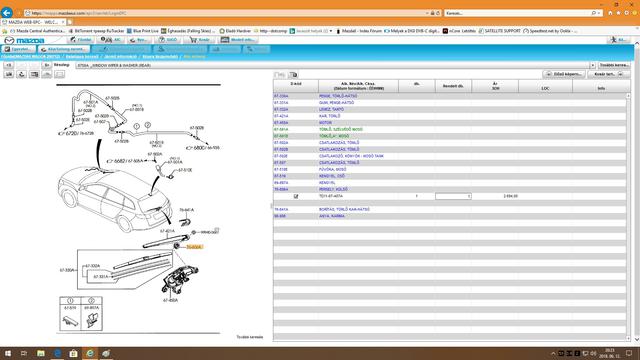Go back with the browser back arrow

click(7, 13)
